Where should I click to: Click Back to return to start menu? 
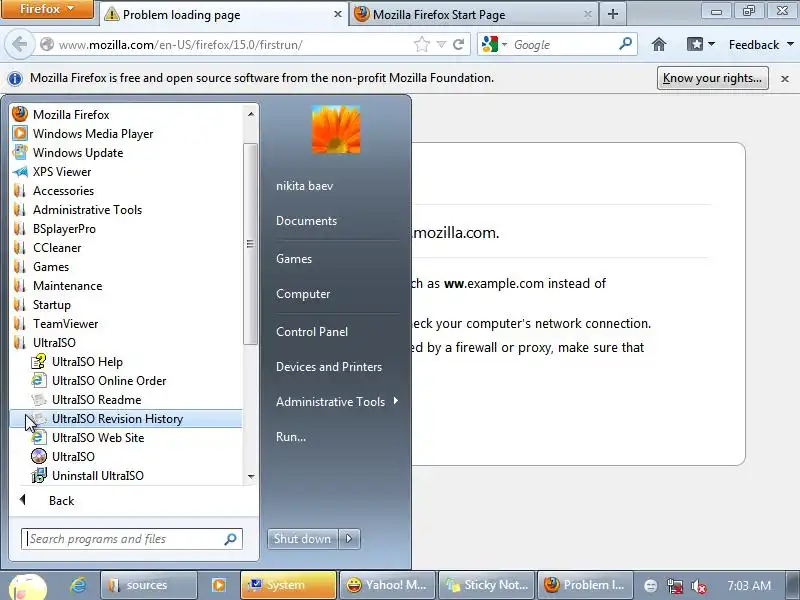coord(61,501)
